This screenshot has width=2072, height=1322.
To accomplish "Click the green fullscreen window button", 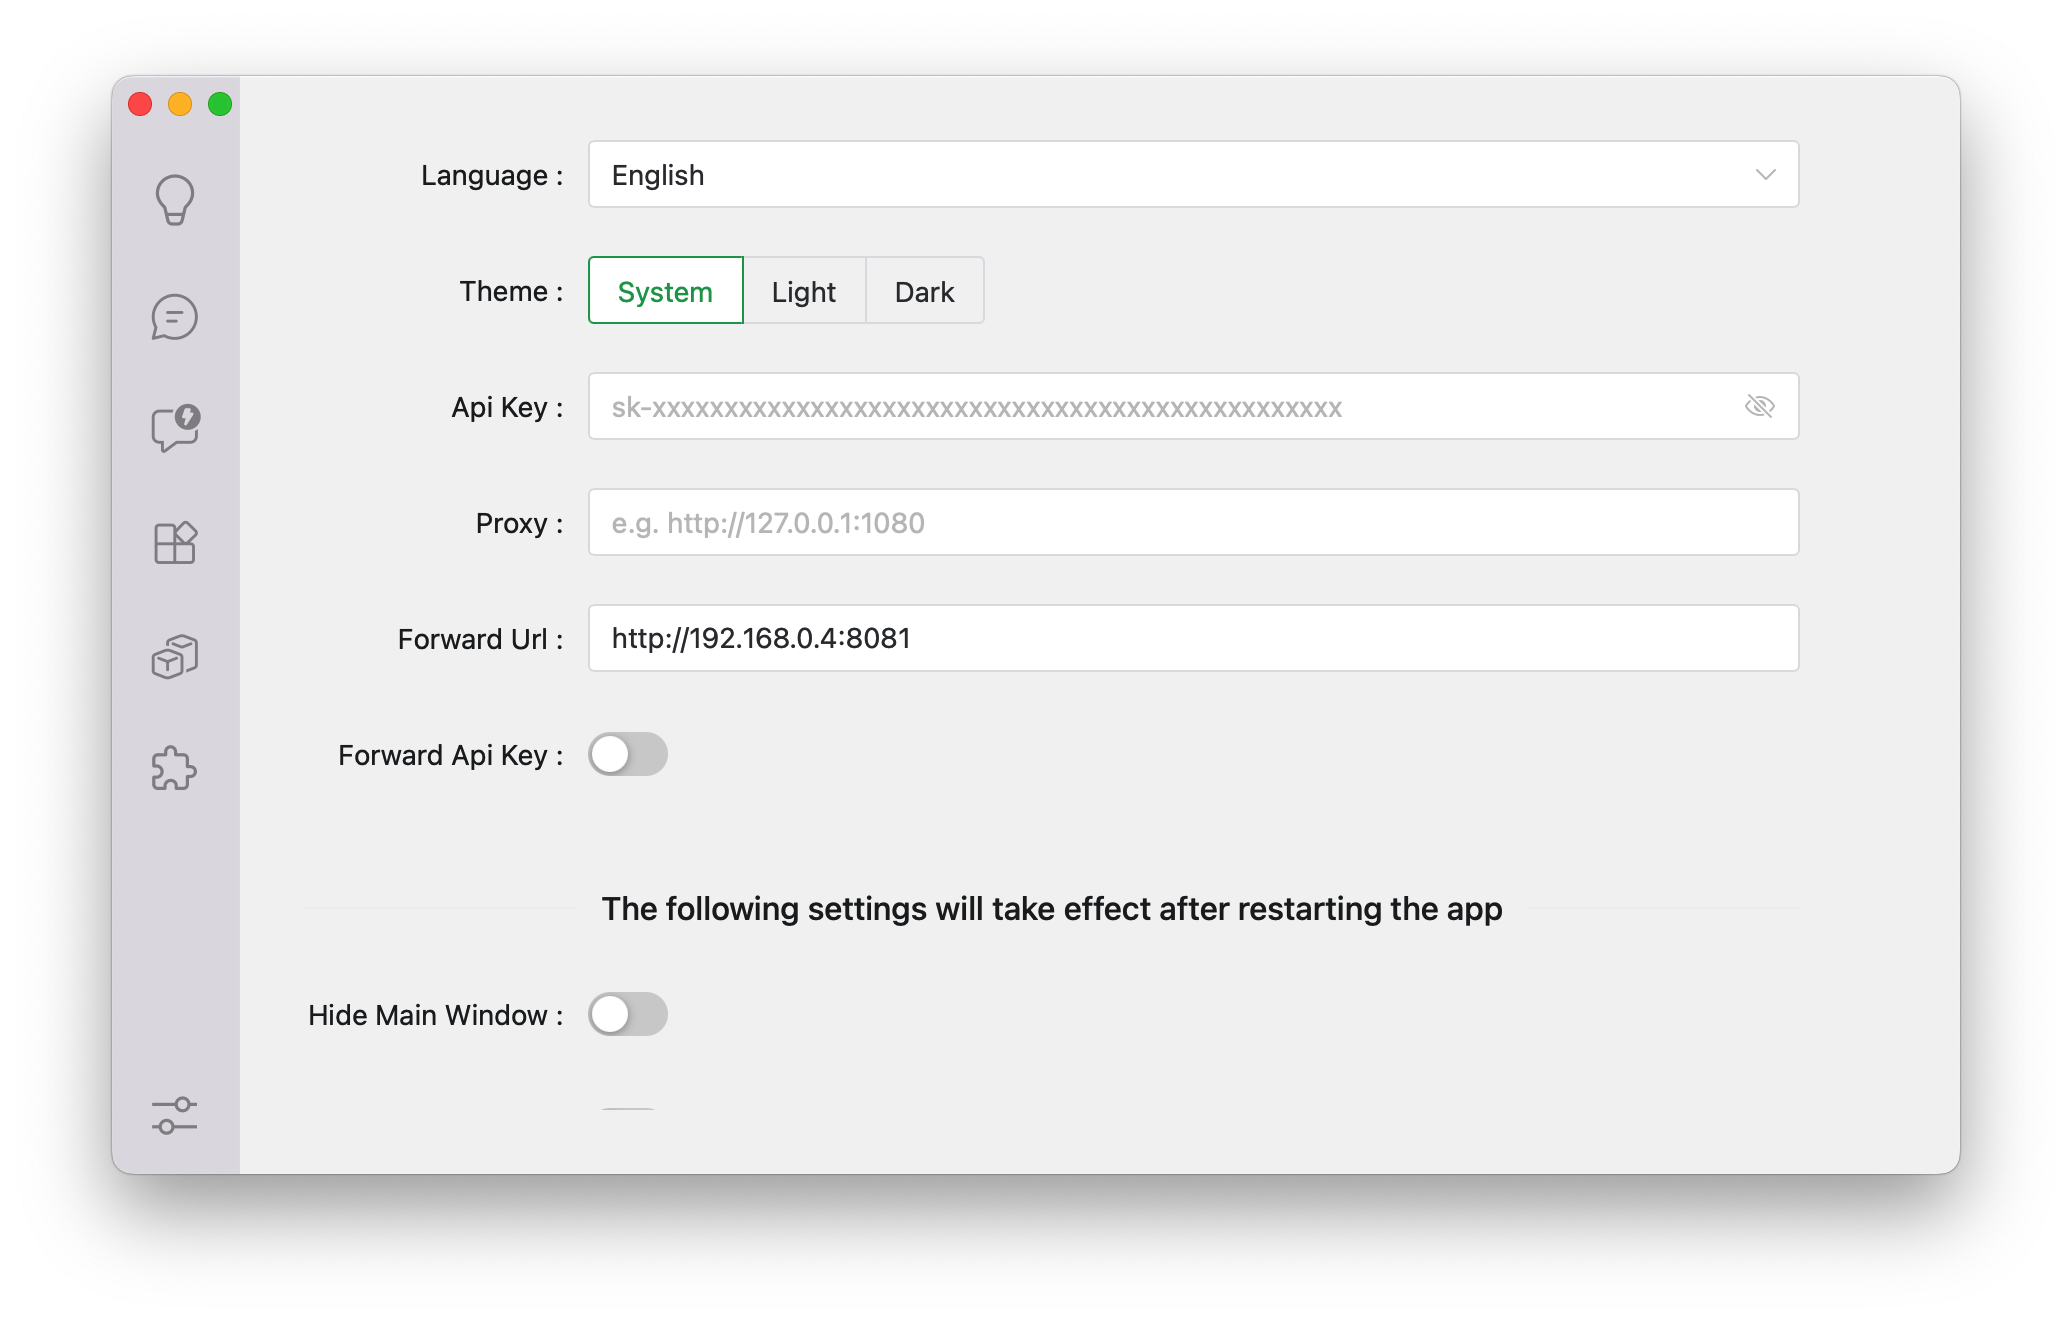I will (220, 104).
